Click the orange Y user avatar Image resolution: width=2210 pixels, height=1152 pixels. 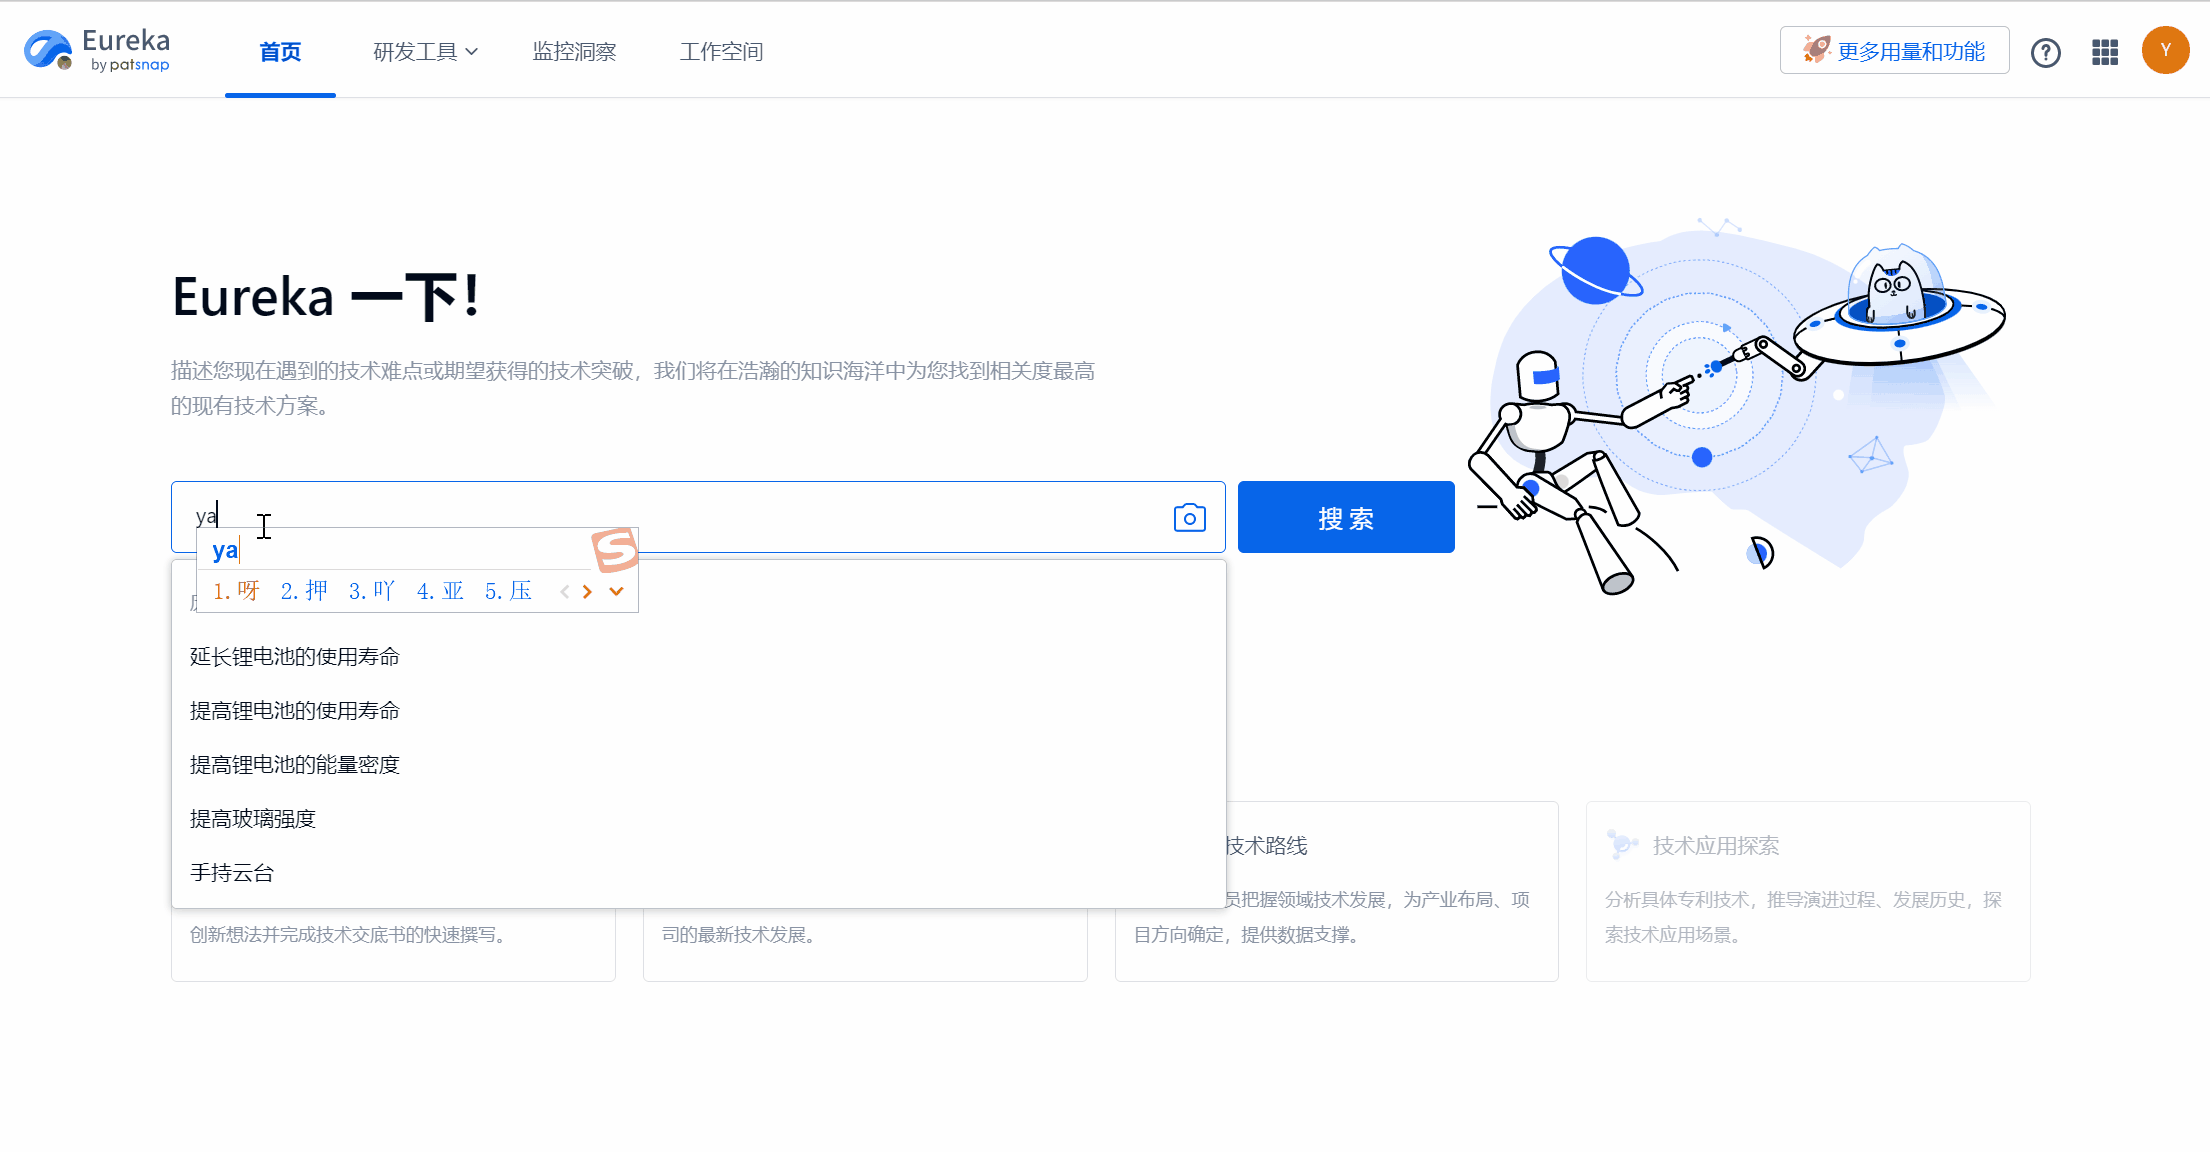[x=2165, y=51]
